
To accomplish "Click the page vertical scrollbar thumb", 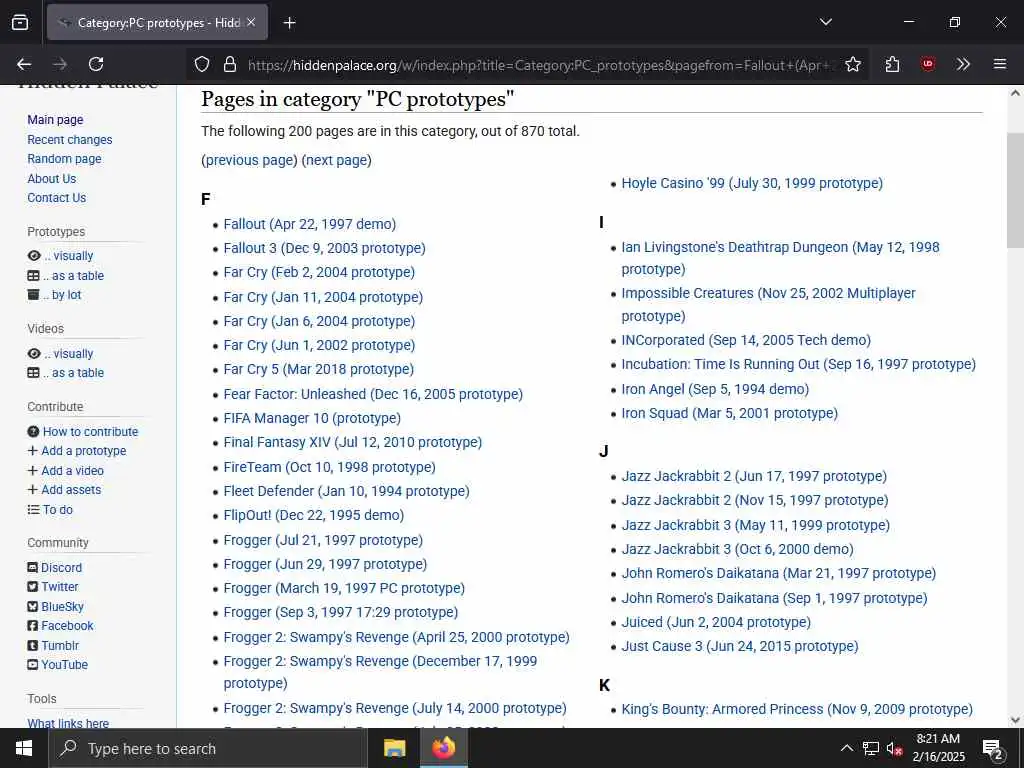I will pos(1015,190).
